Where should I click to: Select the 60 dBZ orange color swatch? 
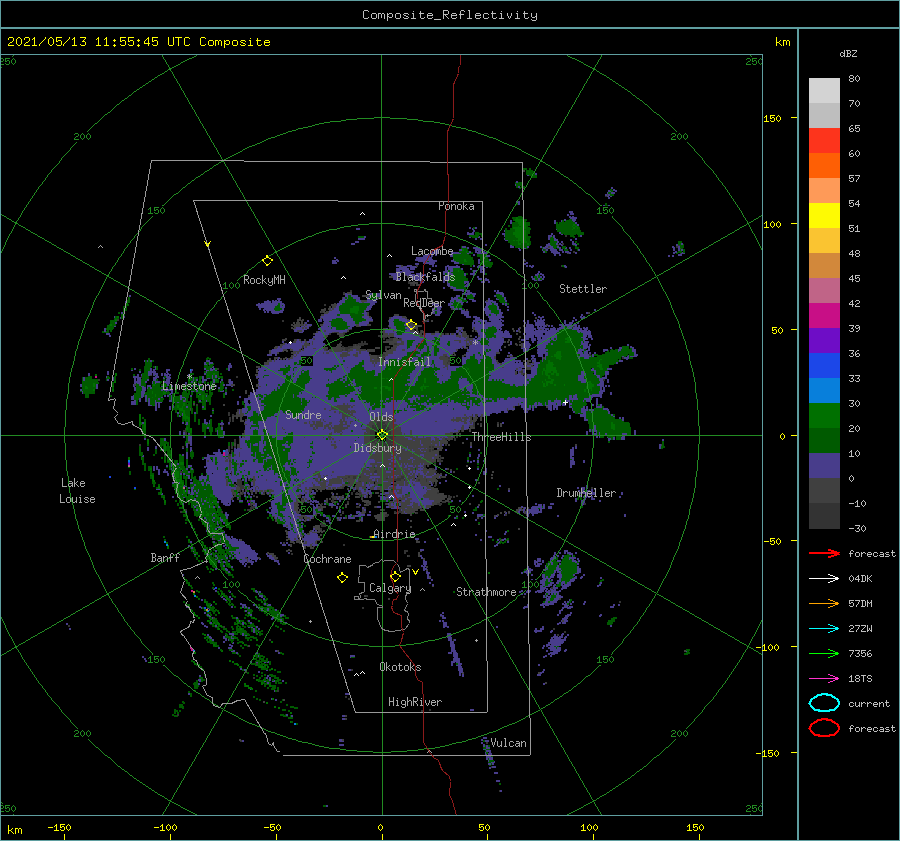(x=824, y=165)
